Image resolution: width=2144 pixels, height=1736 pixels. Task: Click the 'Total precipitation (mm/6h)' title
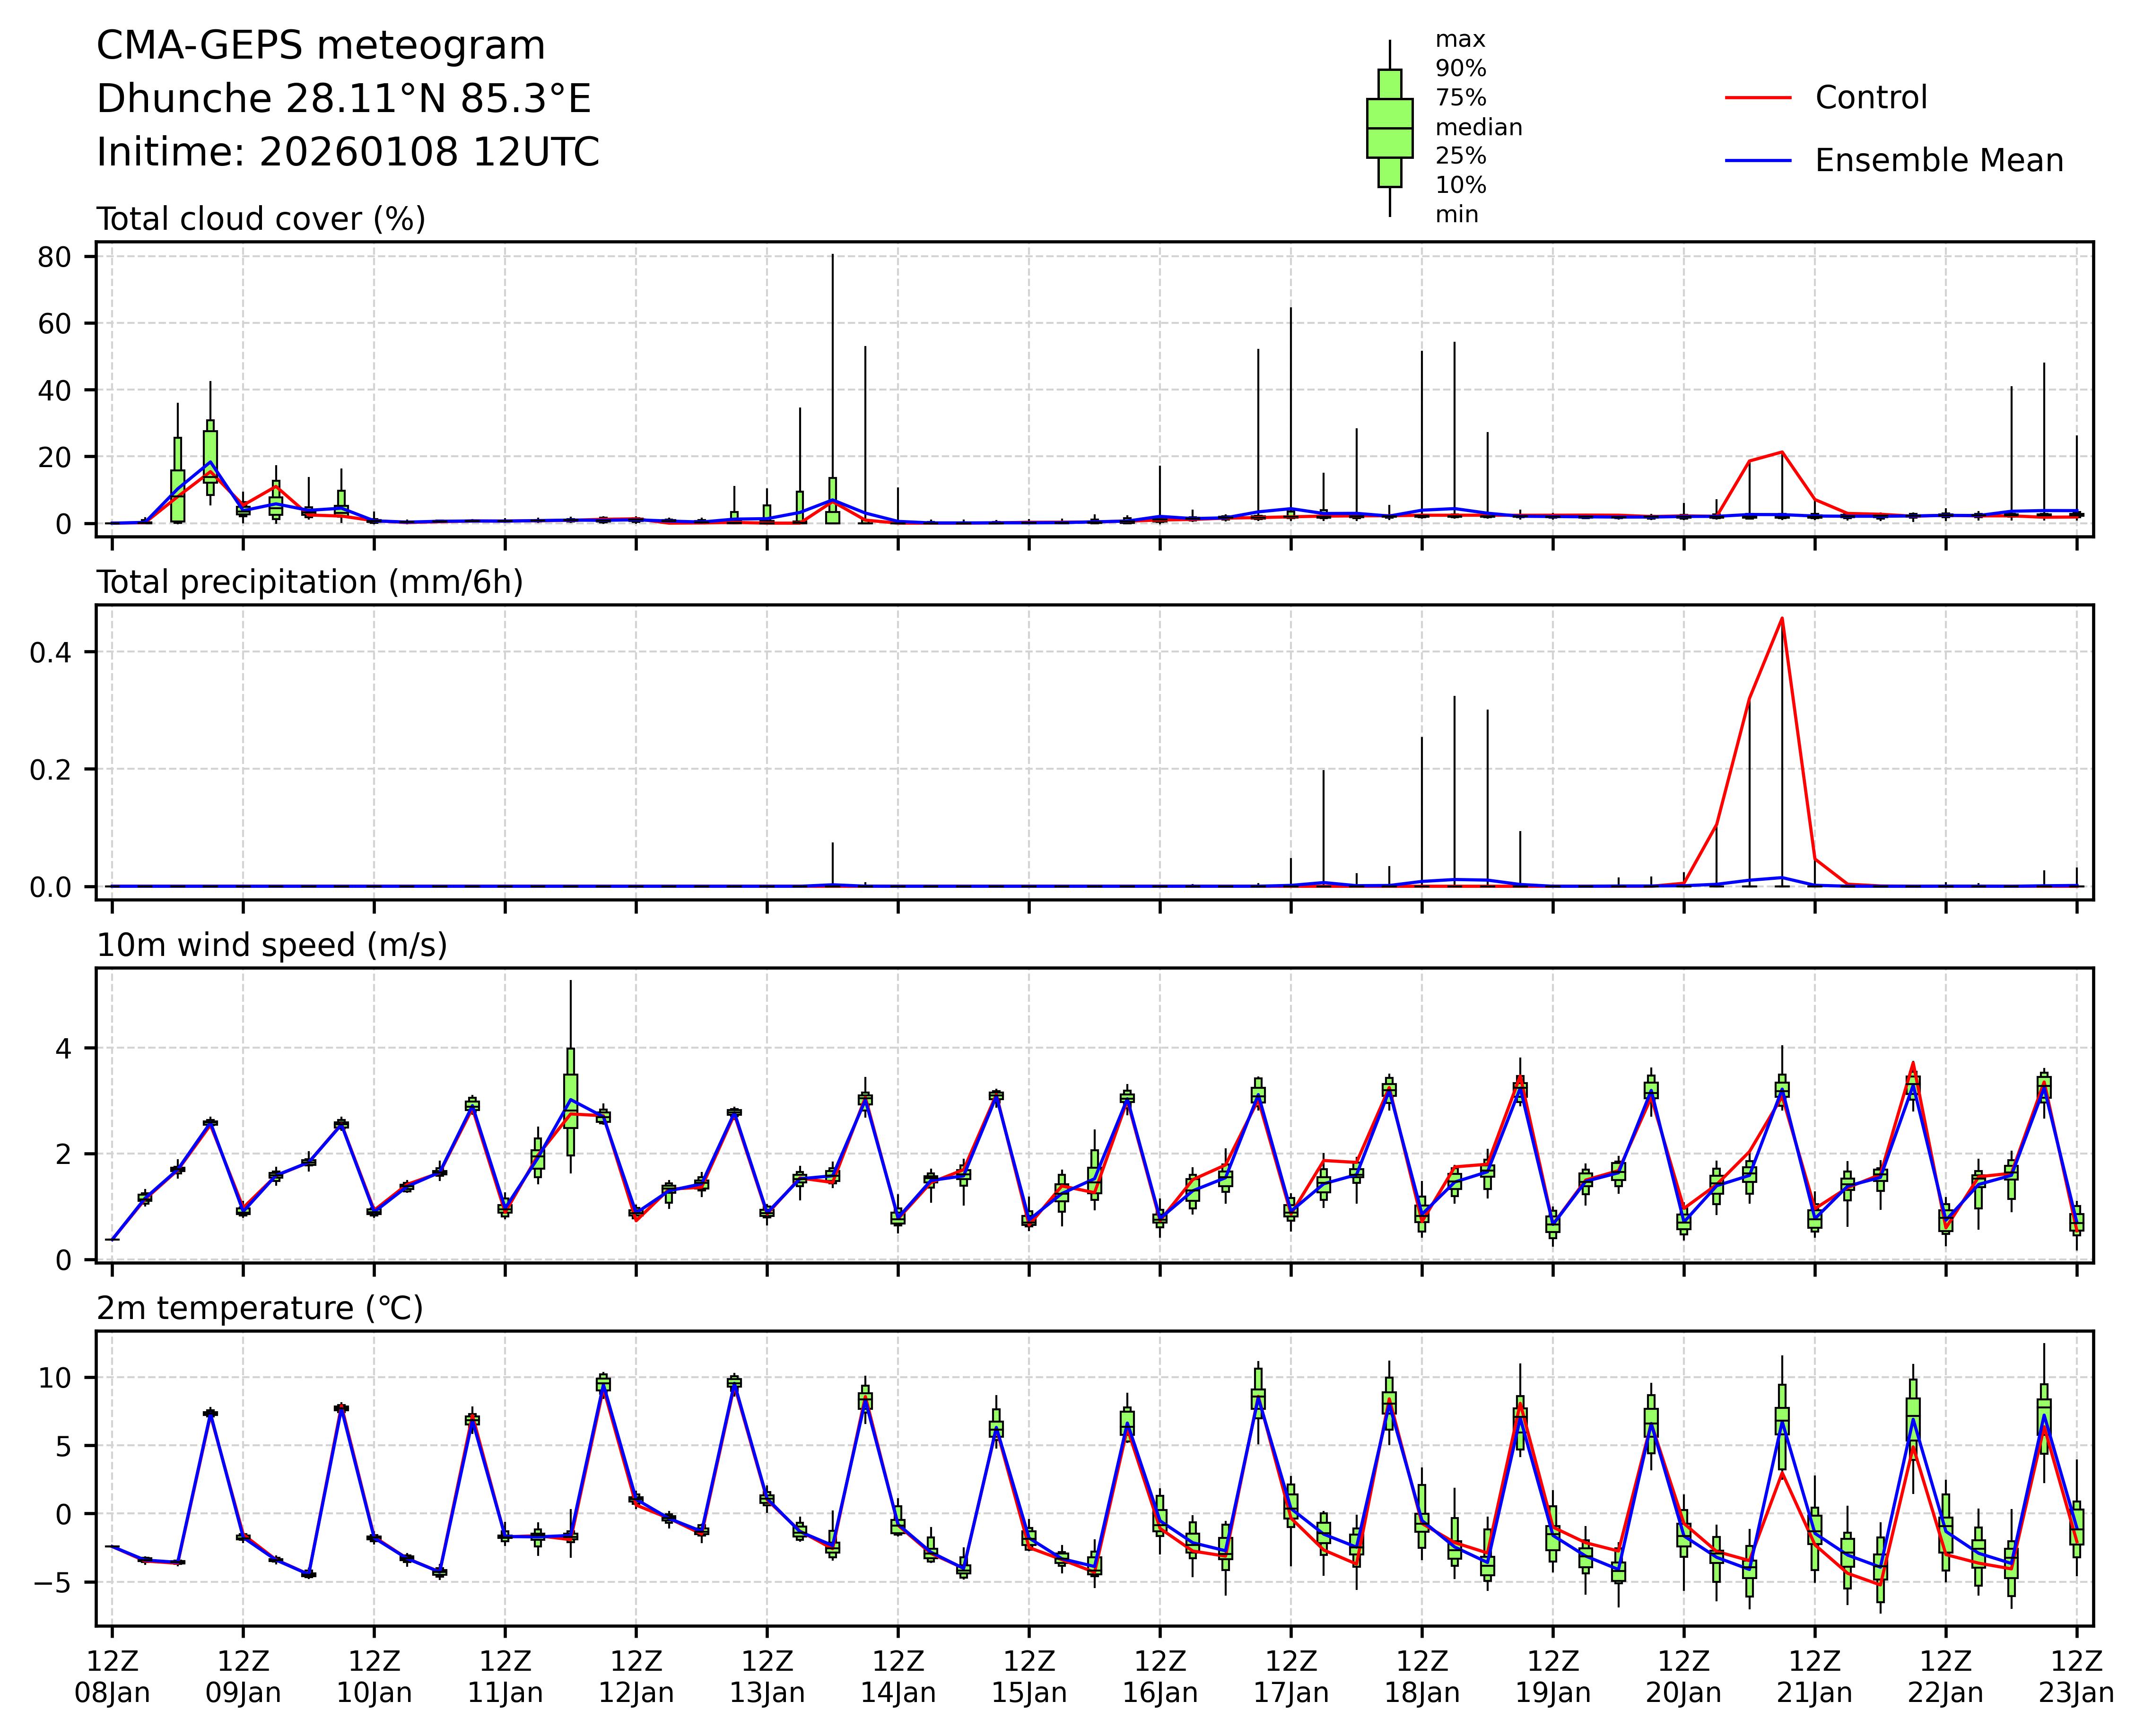(x=310, y=582)
